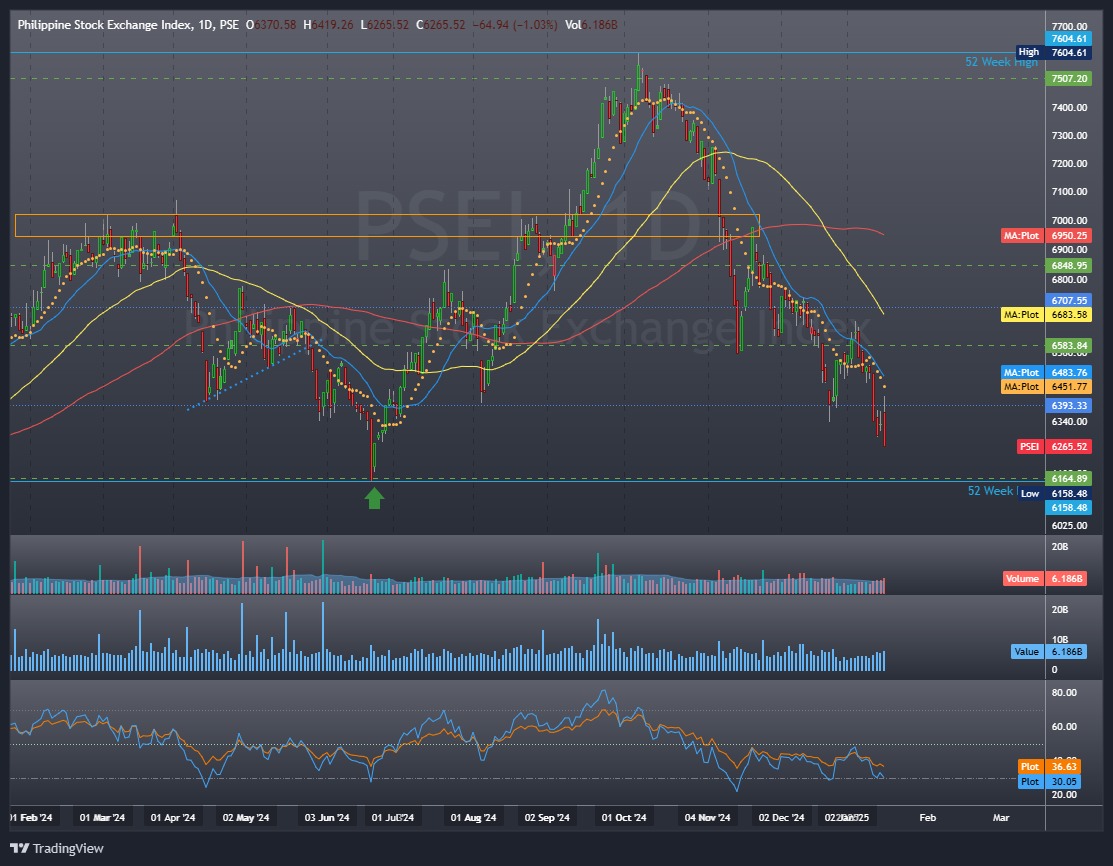Click the green arrow marker below the June low
Screen dimensions: 1113x866
pos(374,498)
